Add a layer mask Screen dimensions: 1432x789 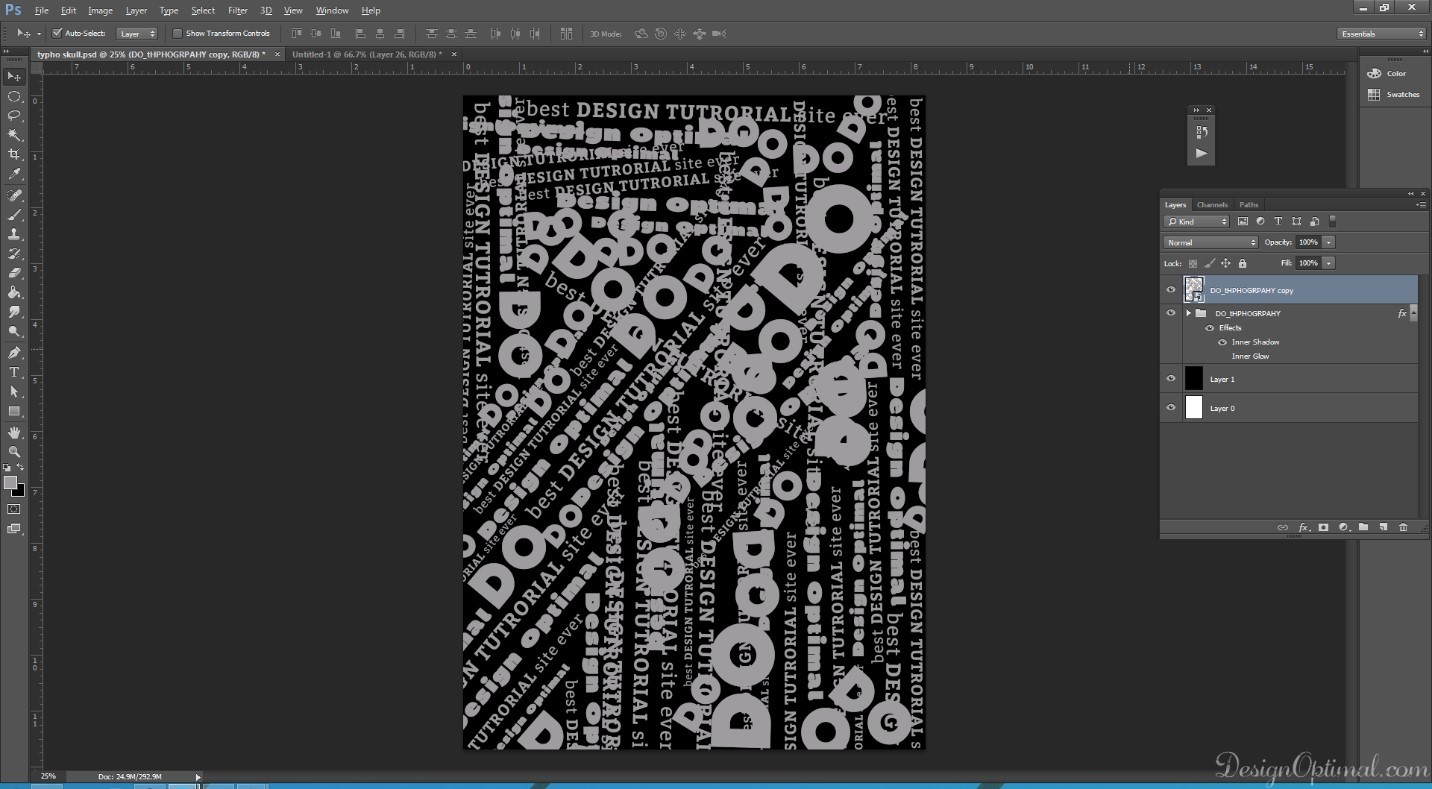point(1323,527)
